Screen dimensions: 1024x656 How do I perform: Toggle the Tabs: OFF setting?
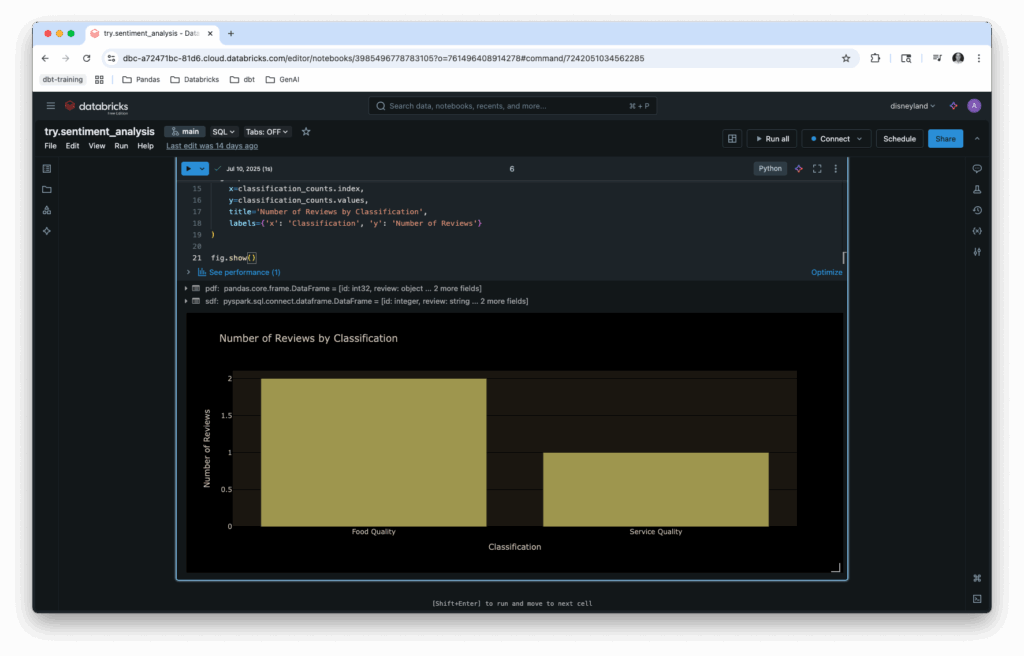267,132
